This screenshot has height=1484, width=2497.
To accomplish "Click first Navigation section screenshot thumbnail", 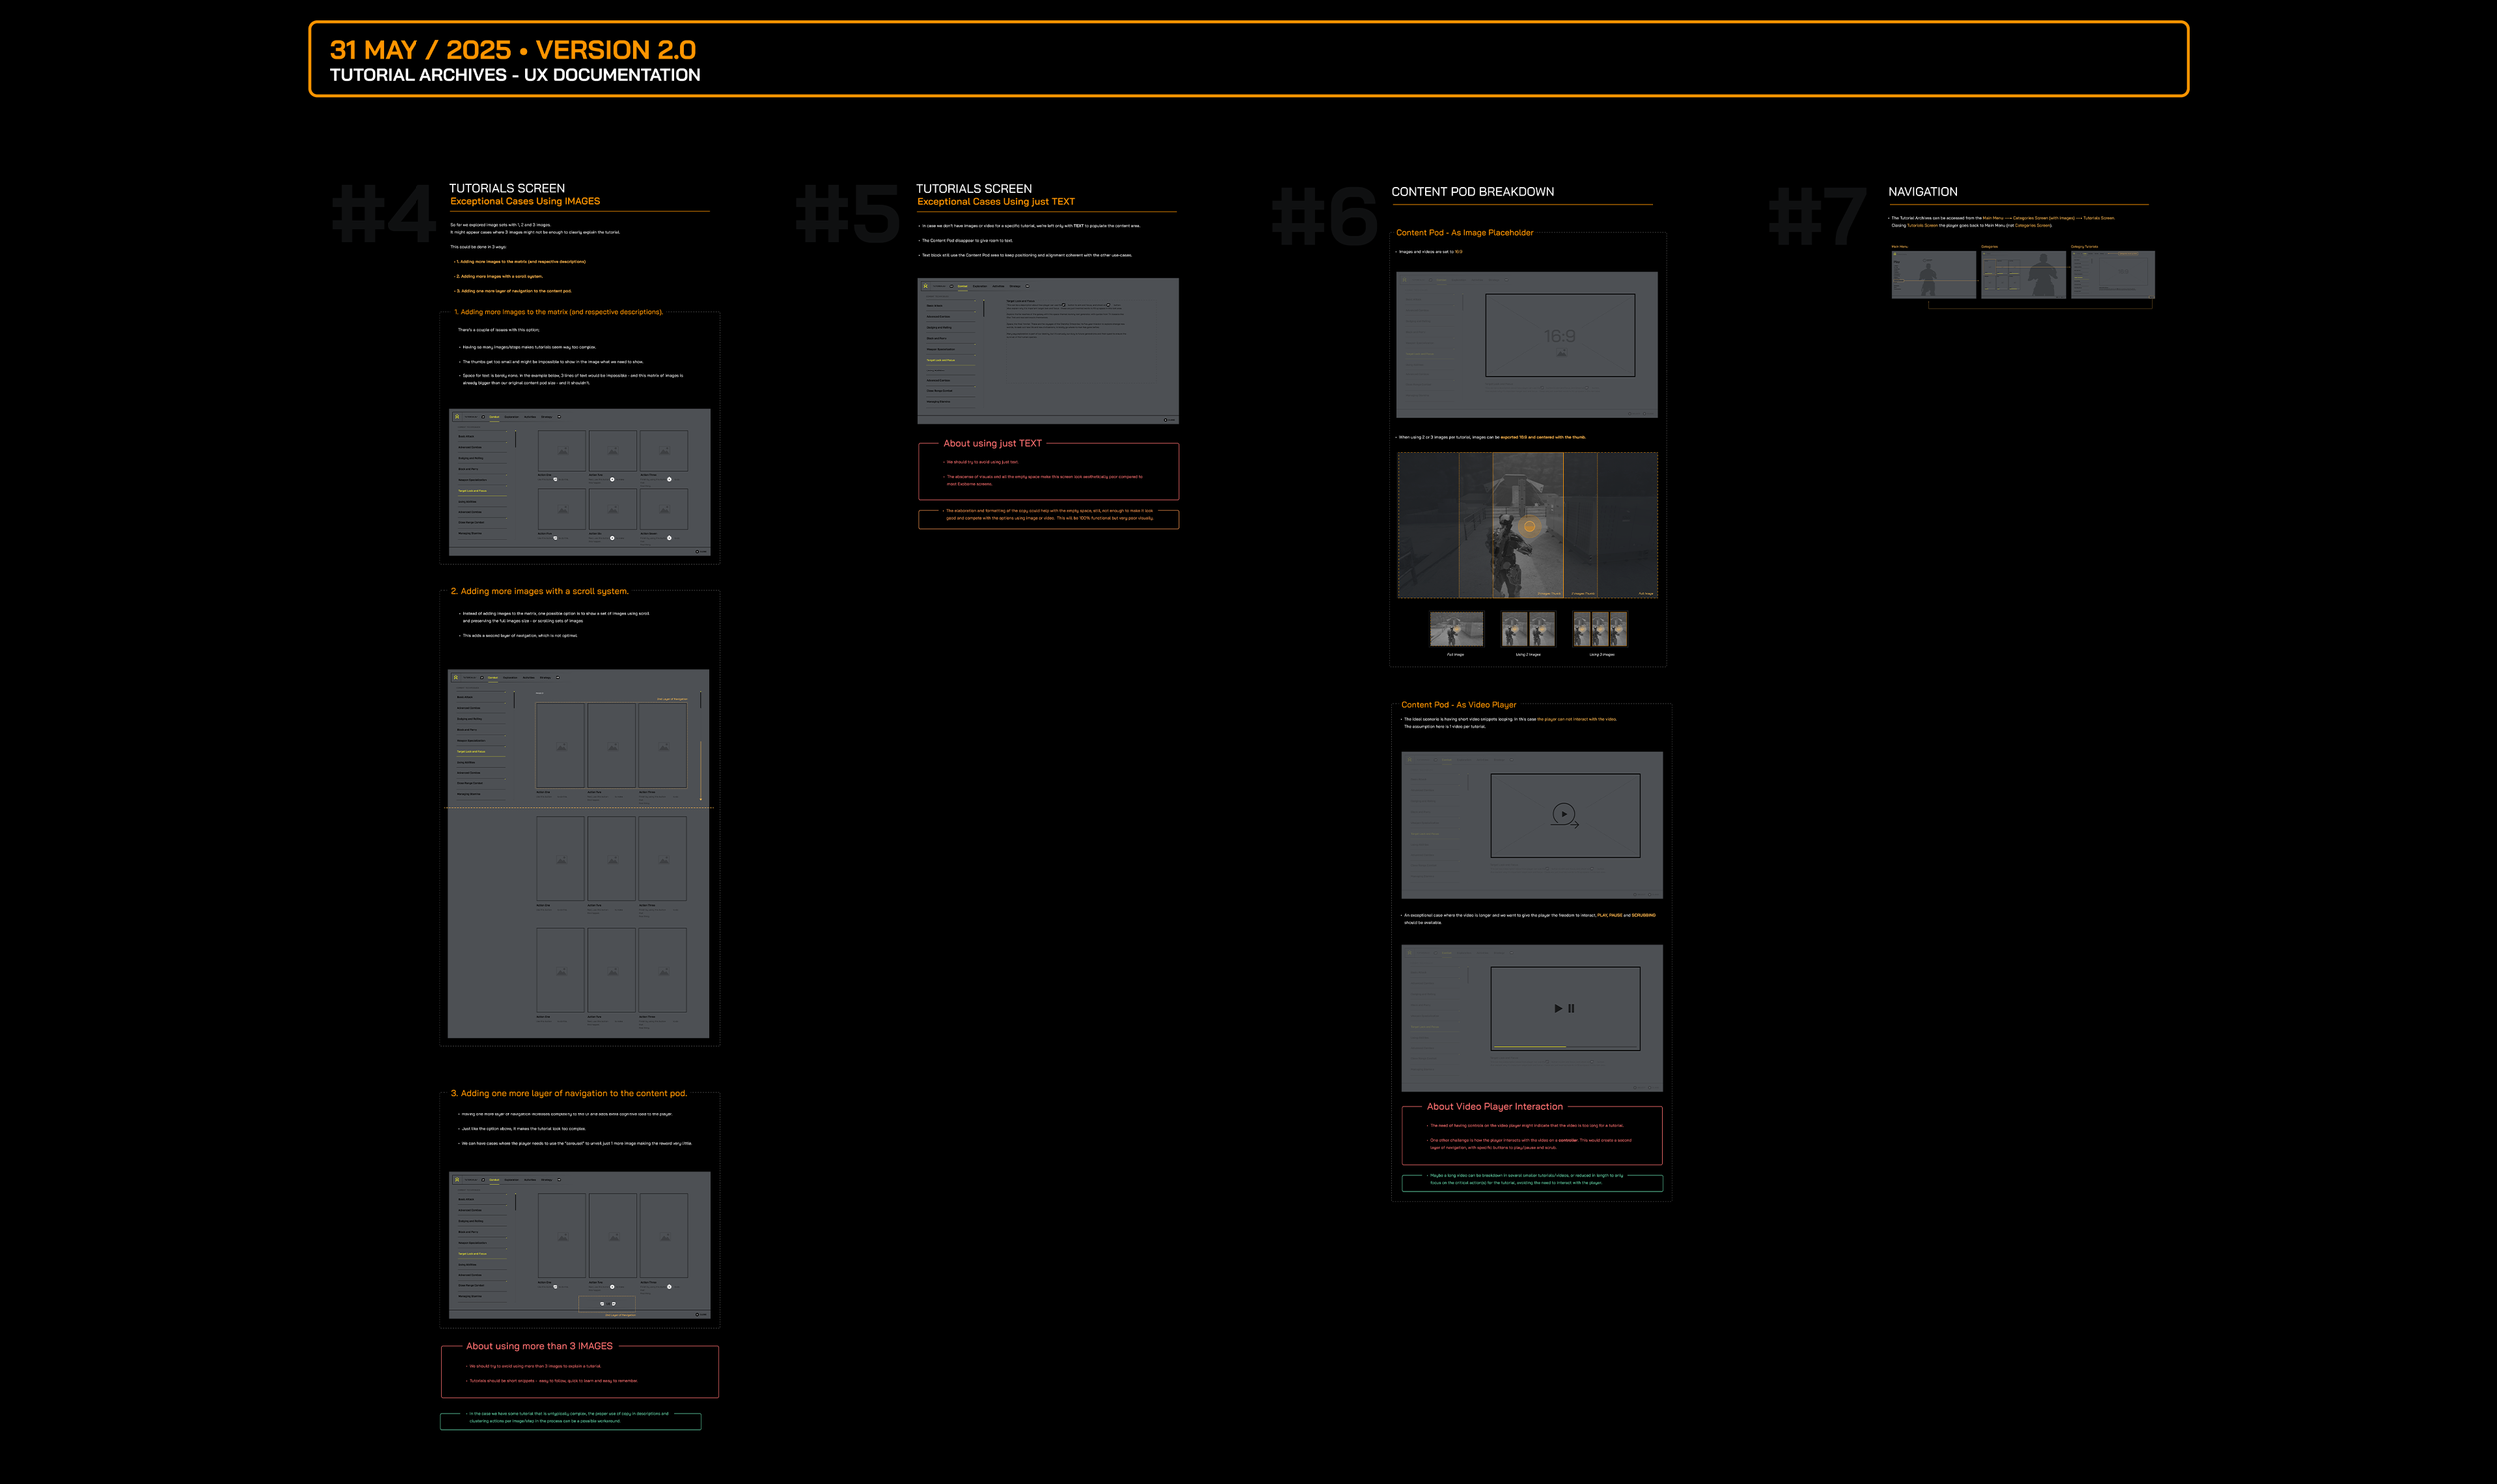I will click(x=1933, y=274).
